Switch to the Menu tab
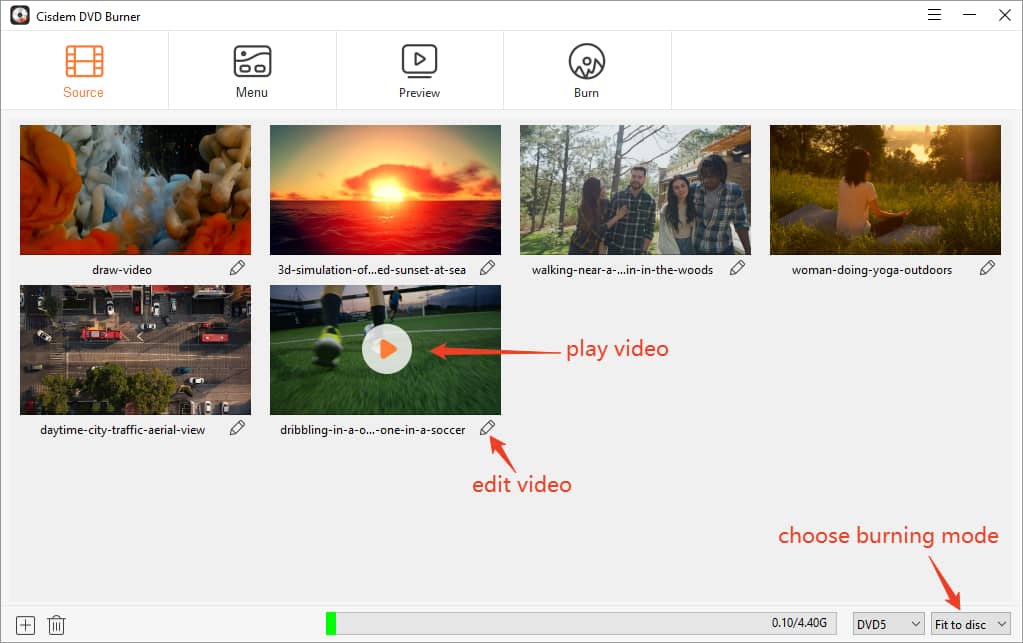The image size is (1023, 643). click(252, 71)
